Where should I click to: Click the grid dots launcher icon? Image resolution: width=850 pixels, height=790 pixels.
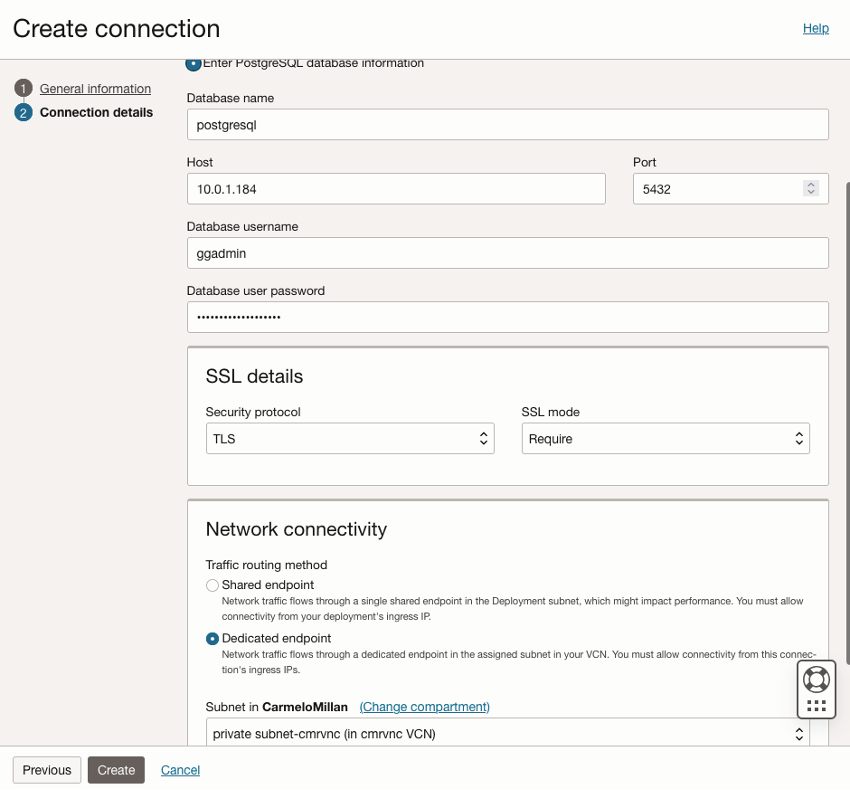(x=816, y=706)
